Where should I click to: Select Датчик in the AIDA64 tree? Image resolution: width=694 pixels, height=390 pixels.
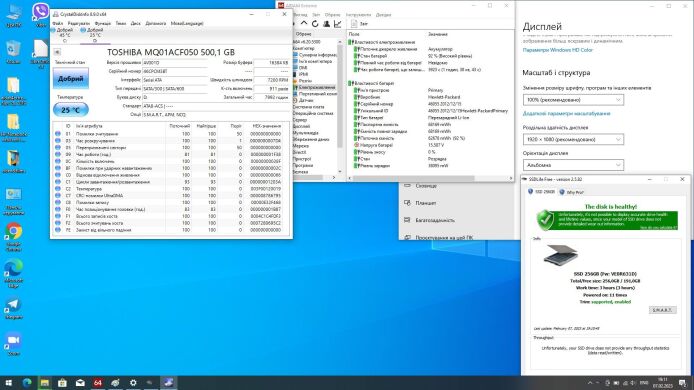click(x=305, y=100)
